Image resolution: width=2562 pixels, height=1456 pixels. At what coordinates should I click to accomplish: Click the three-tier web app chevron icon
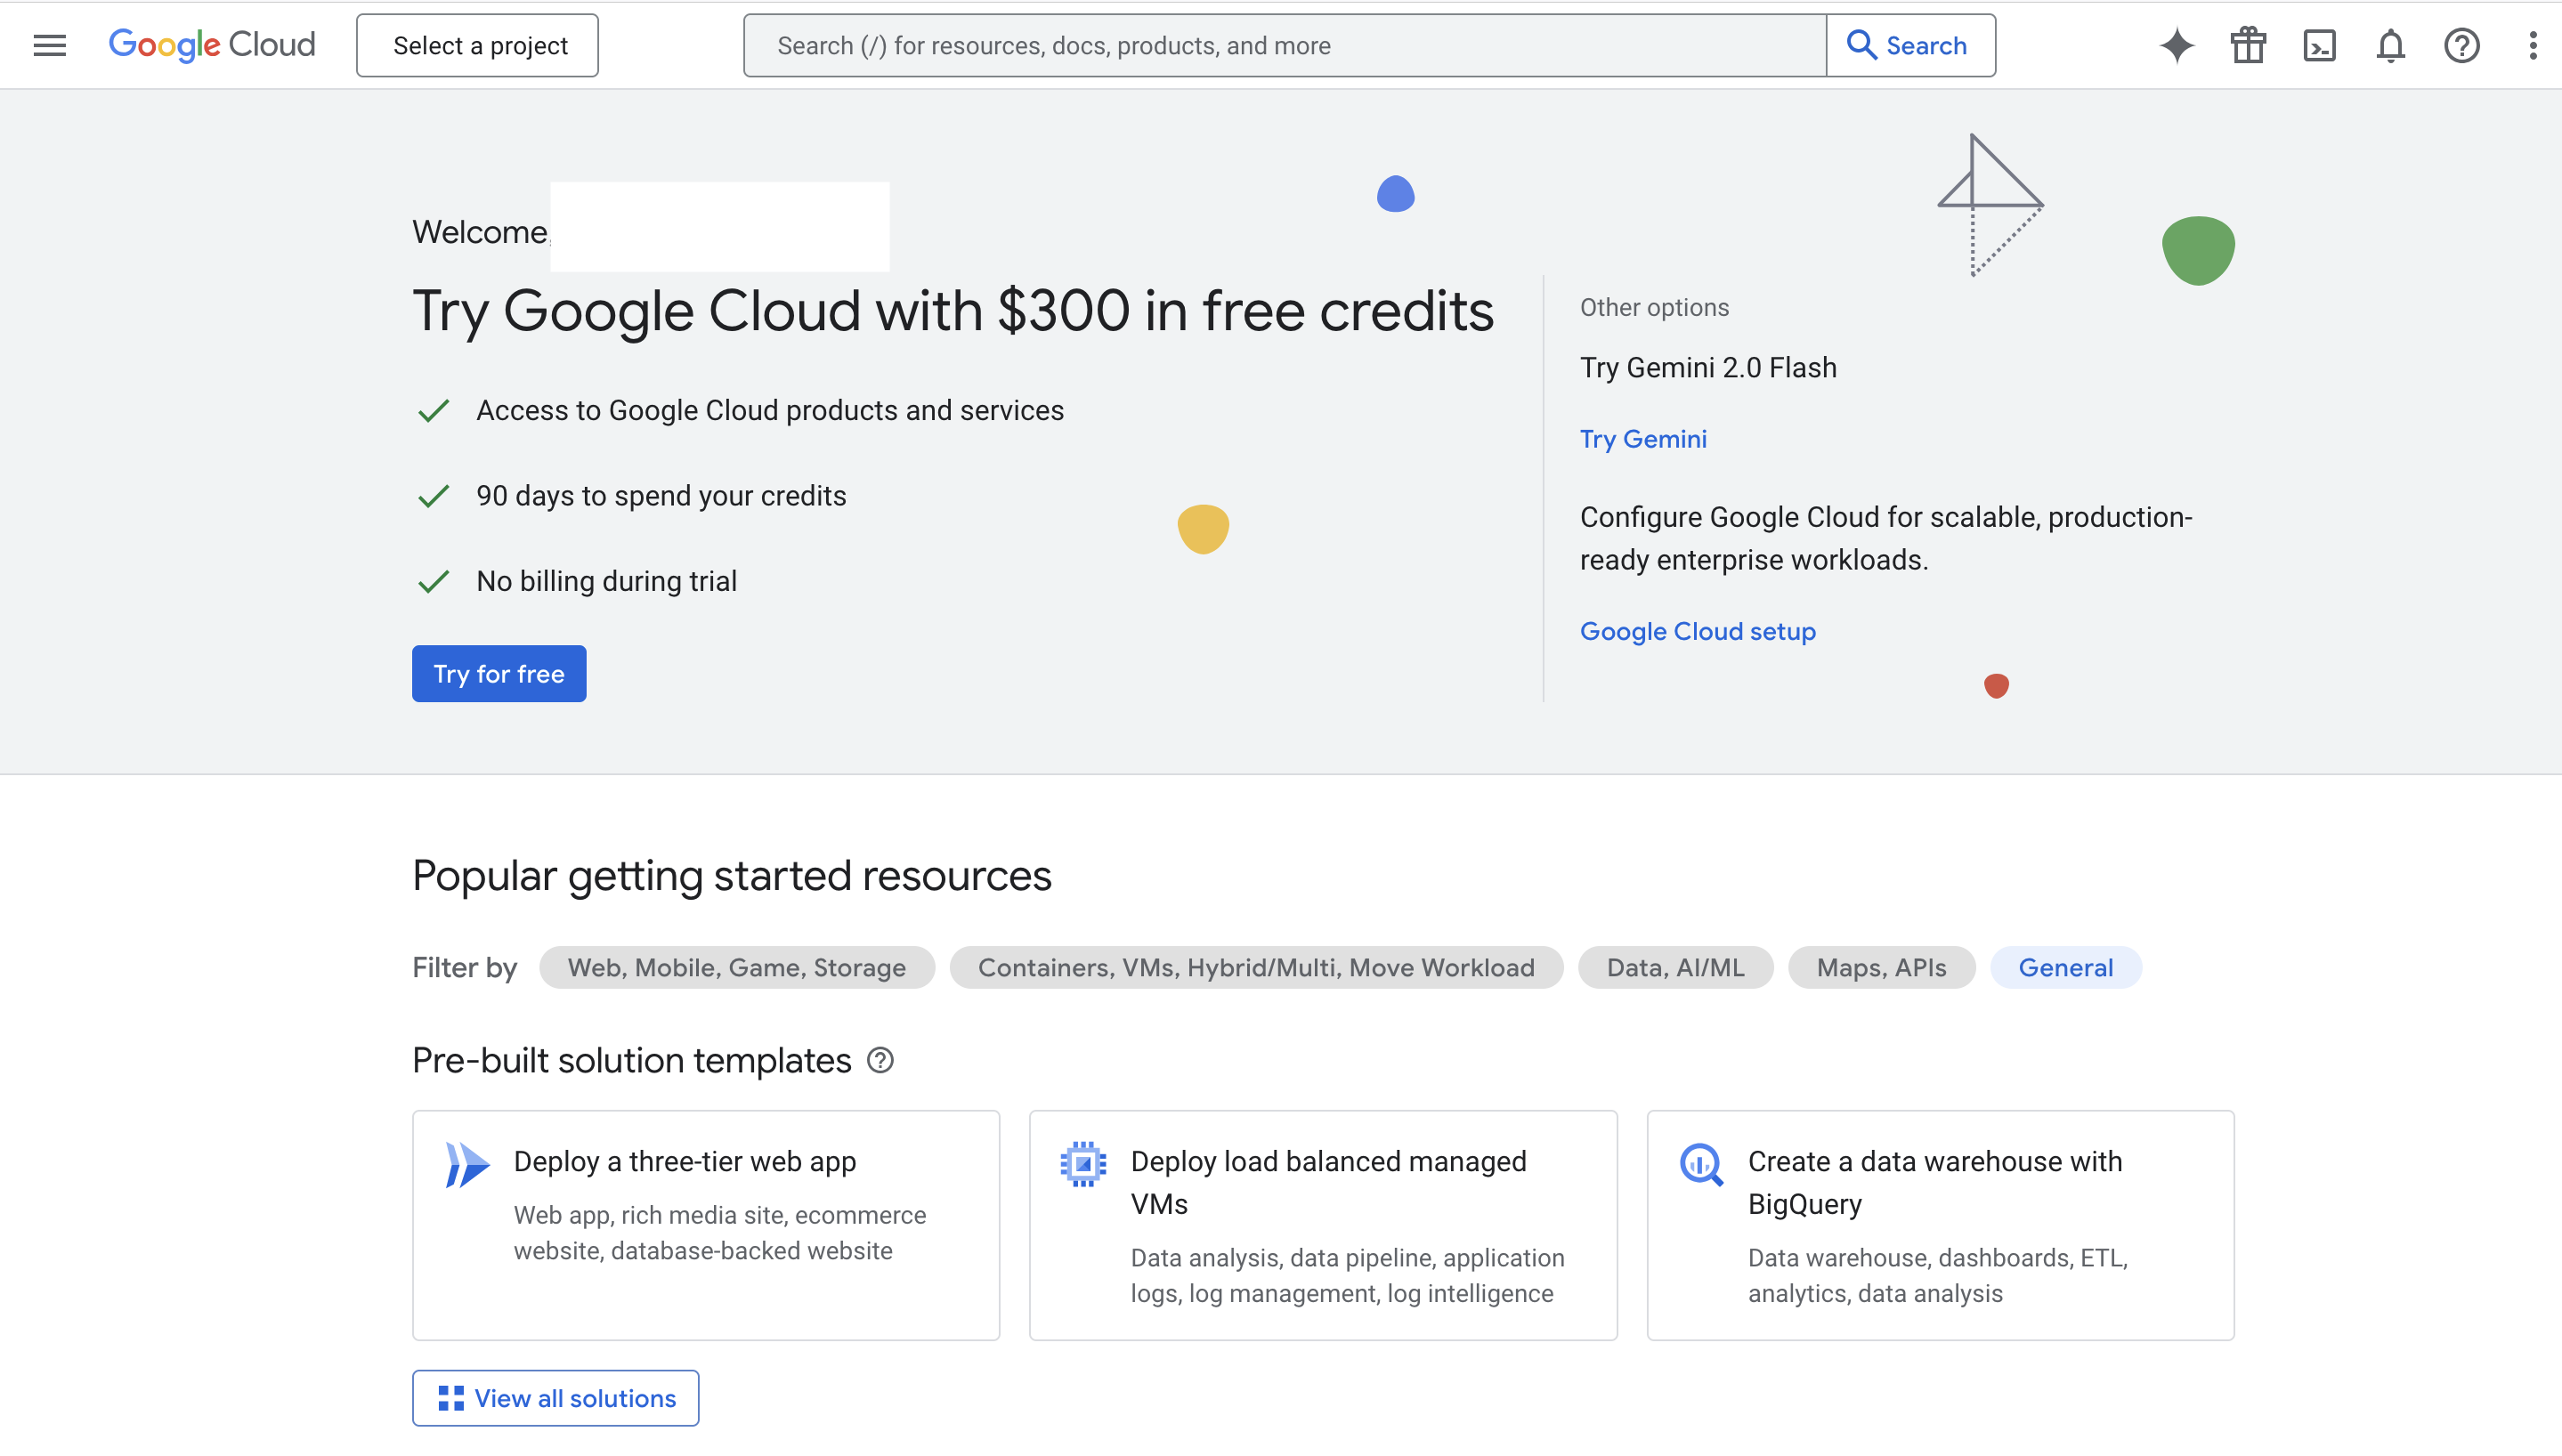[x=467, y=1165]
